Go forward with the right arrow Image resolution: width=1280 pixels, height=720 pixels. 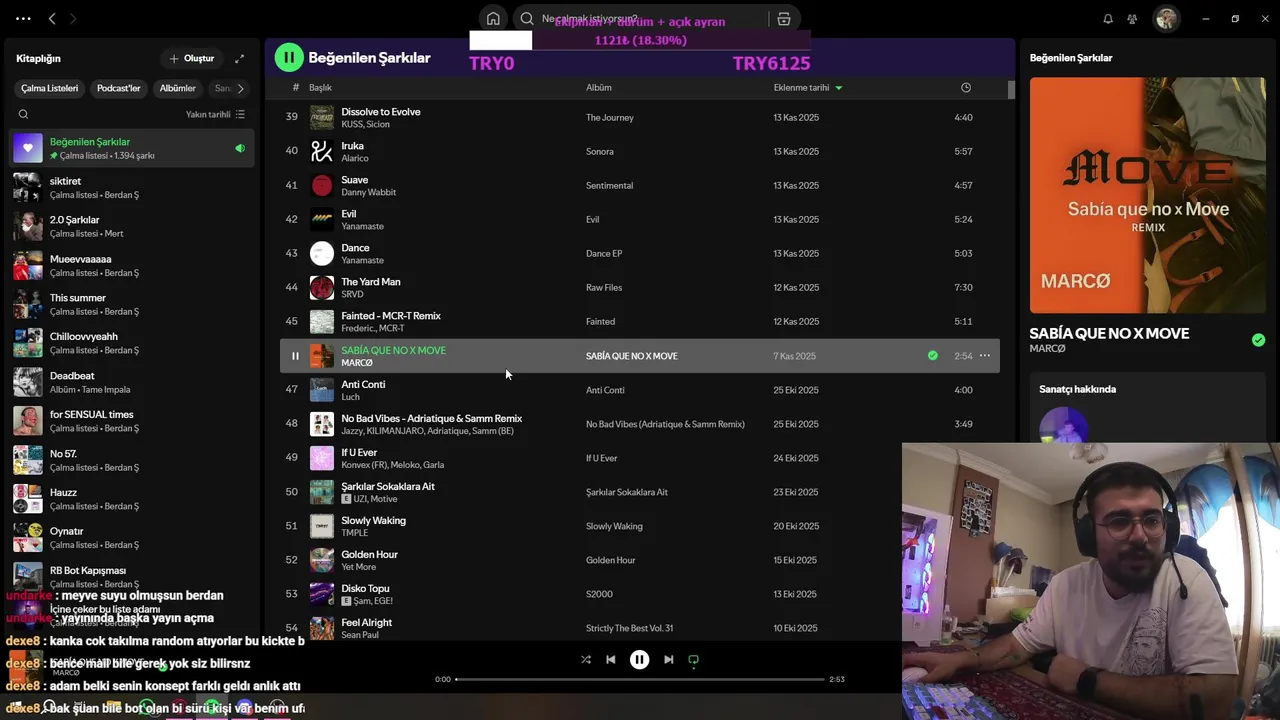coord(72,19)
